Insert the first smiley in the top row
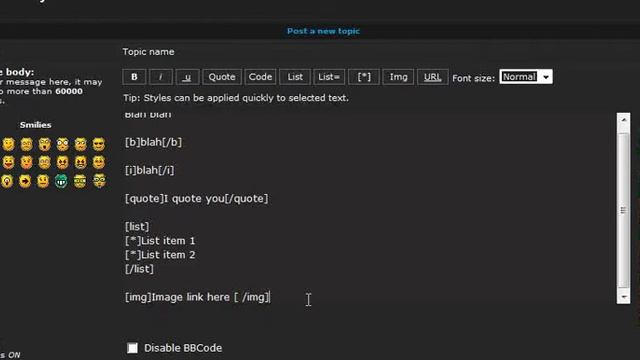This screenshot has height=360, width=640. (9, 144)
